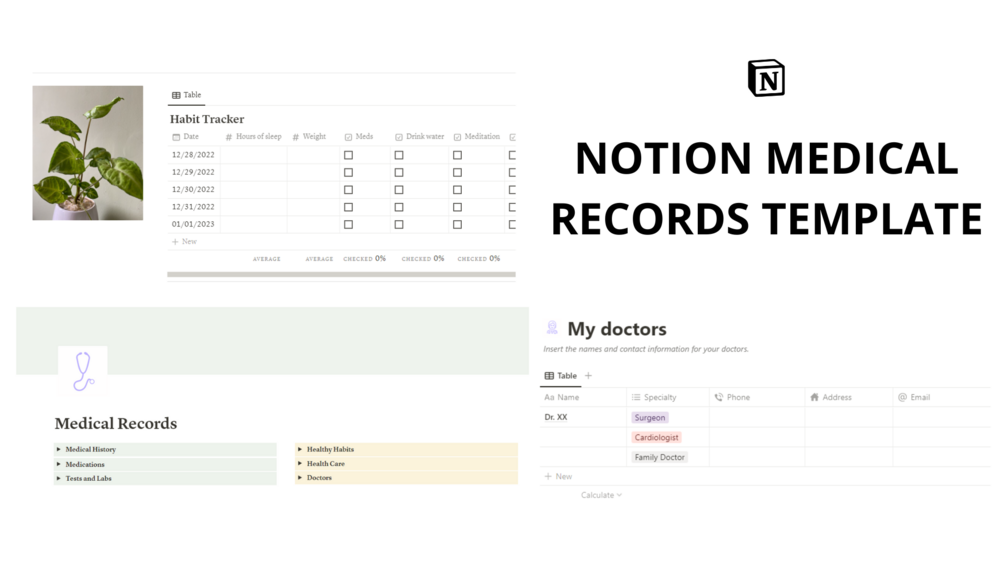1005x565 pixels.
Task: Click the Habit Tracker title
Action: click(207, 119)
